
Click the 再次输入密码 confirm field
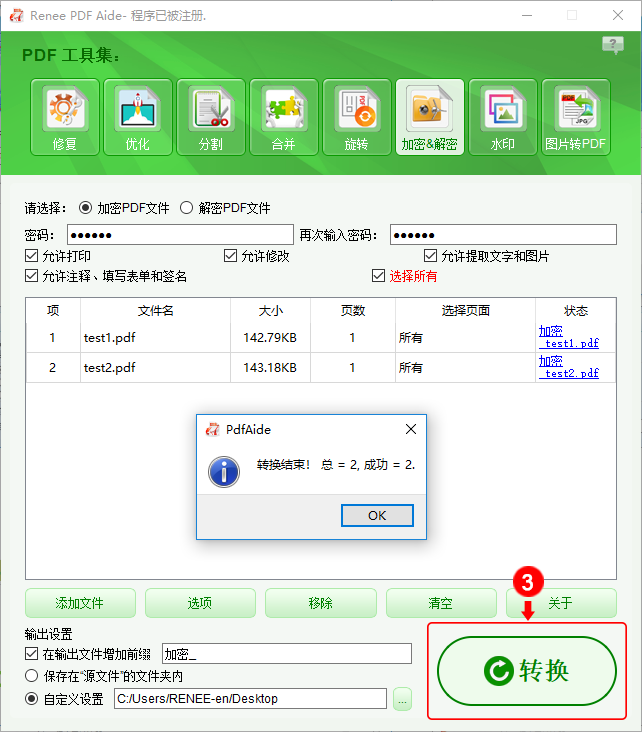(x=503, y=234)
